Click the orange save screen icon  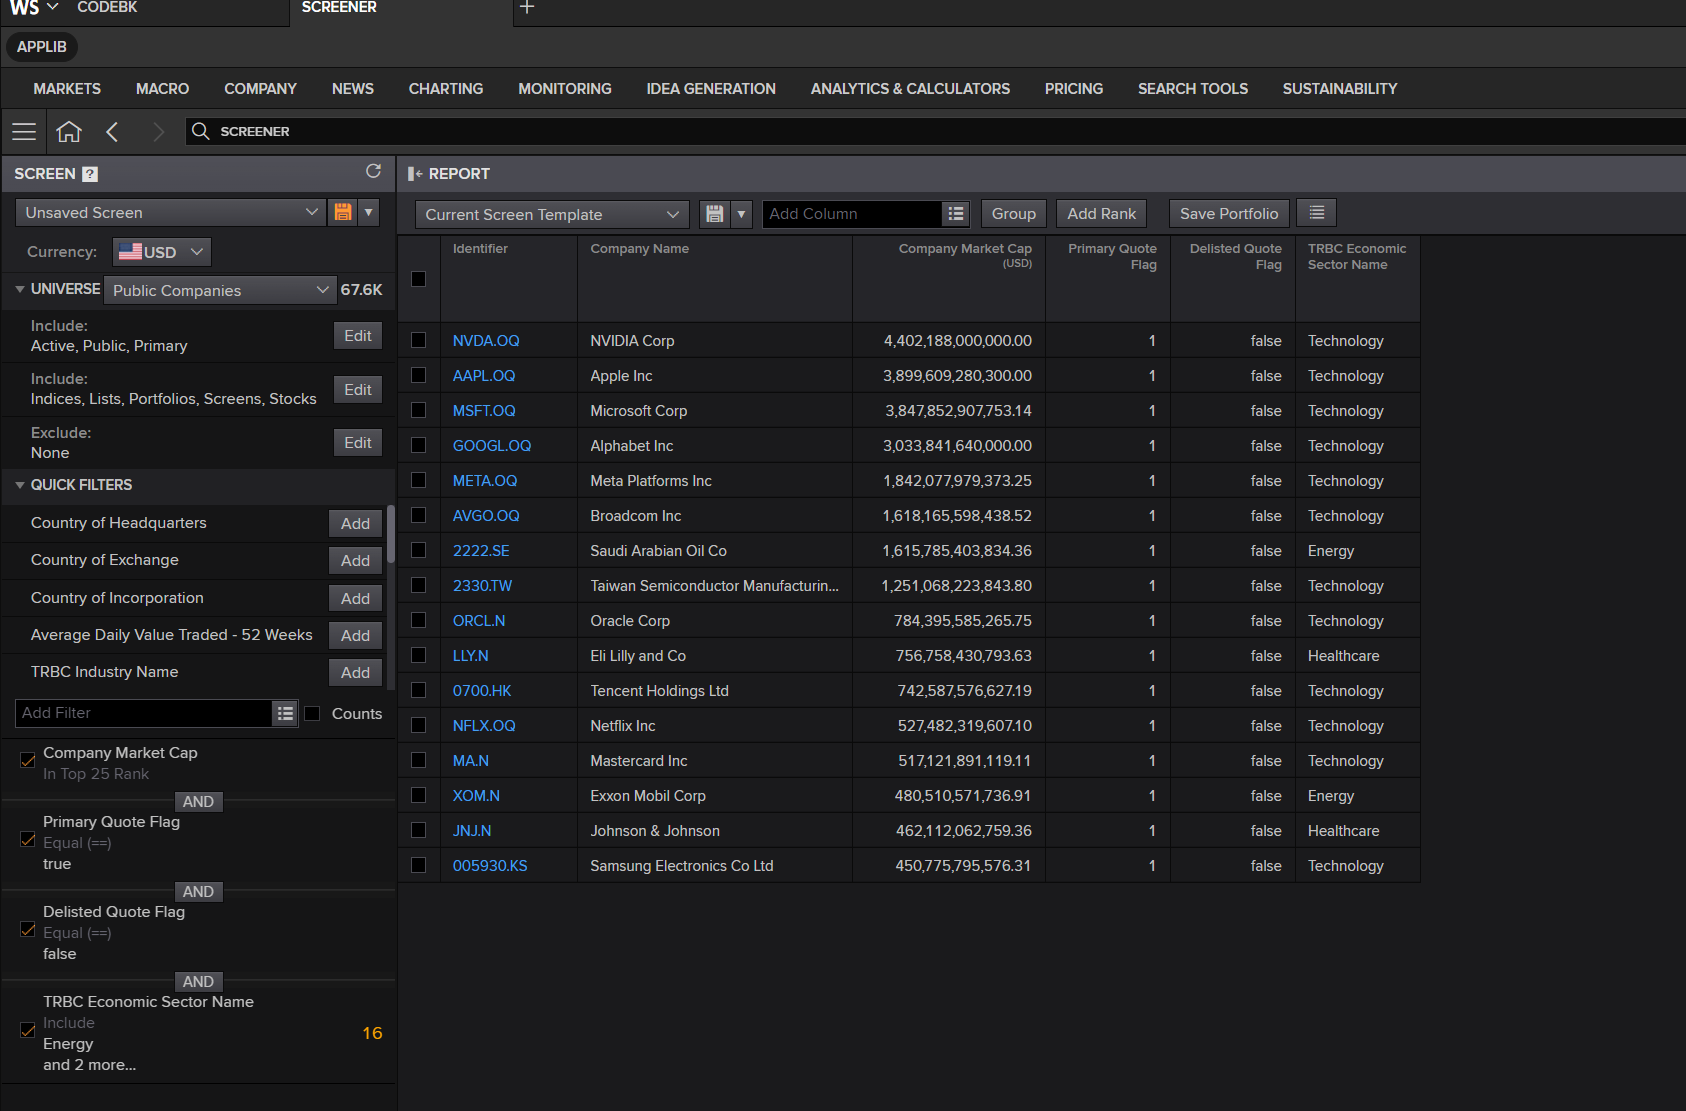tap(343, 212)
